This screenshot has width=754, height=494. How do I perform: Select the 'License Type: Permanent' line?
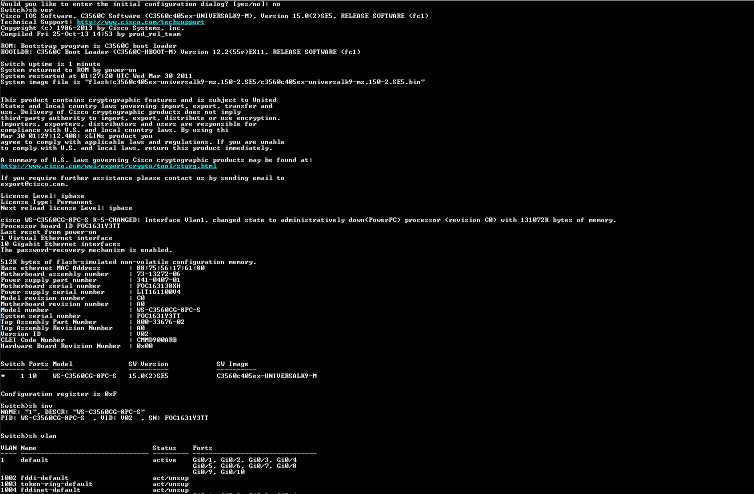(x=47, y=202)
